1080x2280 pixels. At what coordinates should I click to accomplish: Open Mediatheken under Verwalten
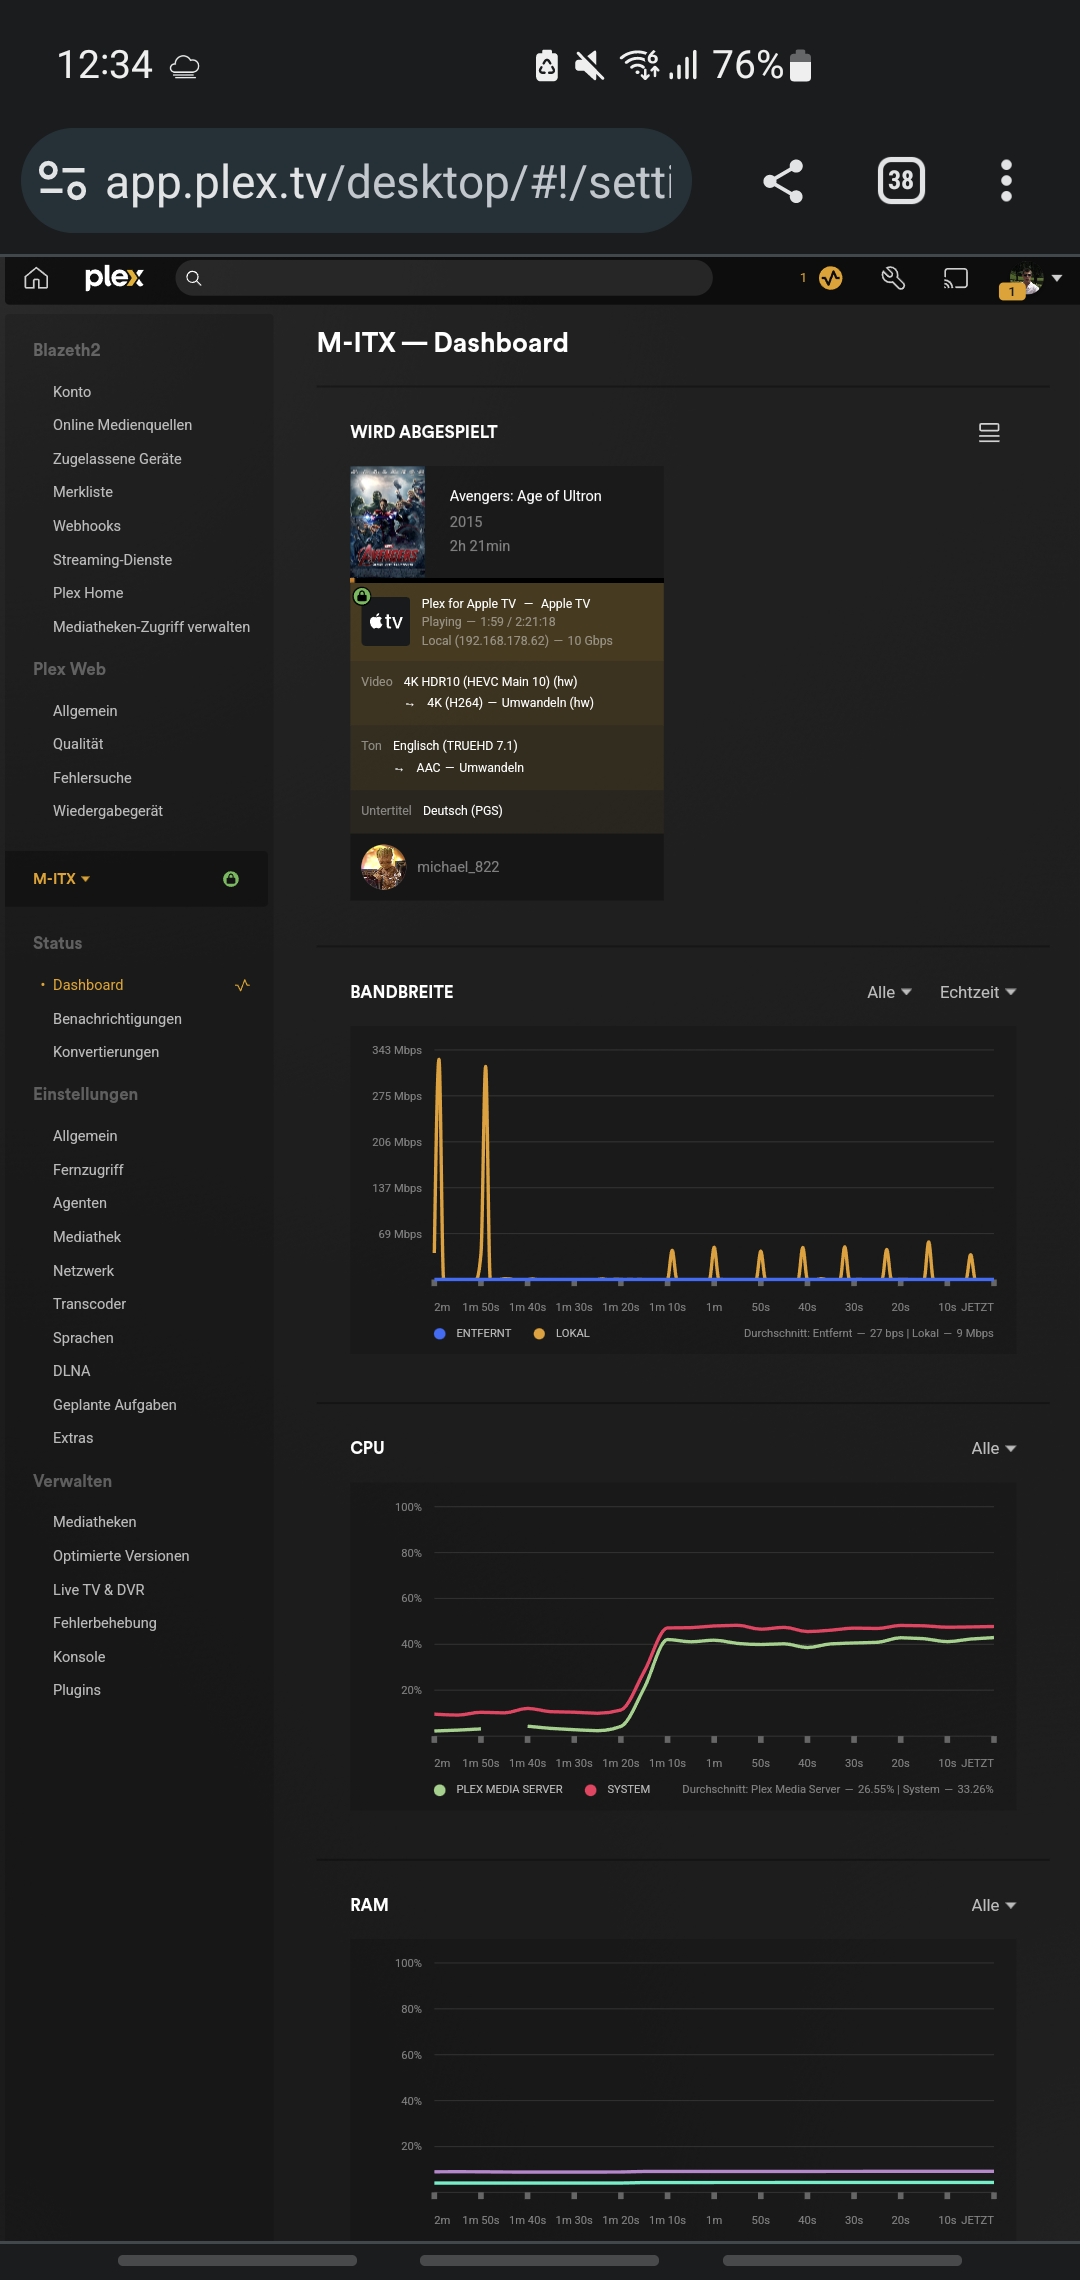pos(95,1522)
